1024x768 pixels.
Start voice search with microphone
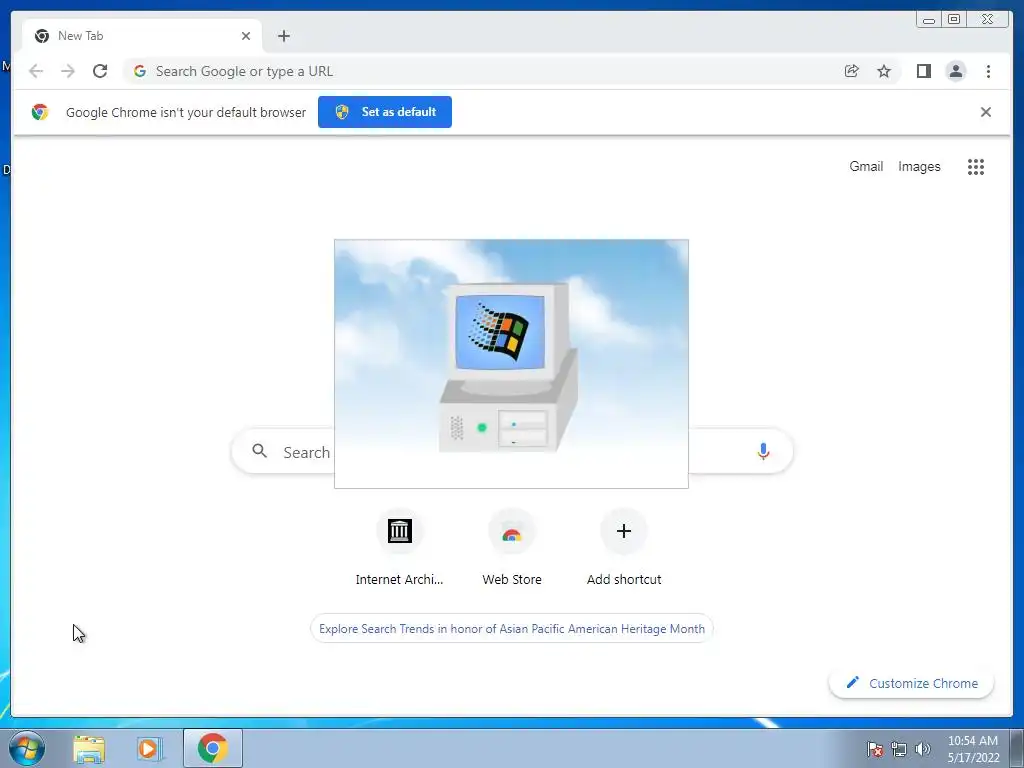click(x=763, y=451)
